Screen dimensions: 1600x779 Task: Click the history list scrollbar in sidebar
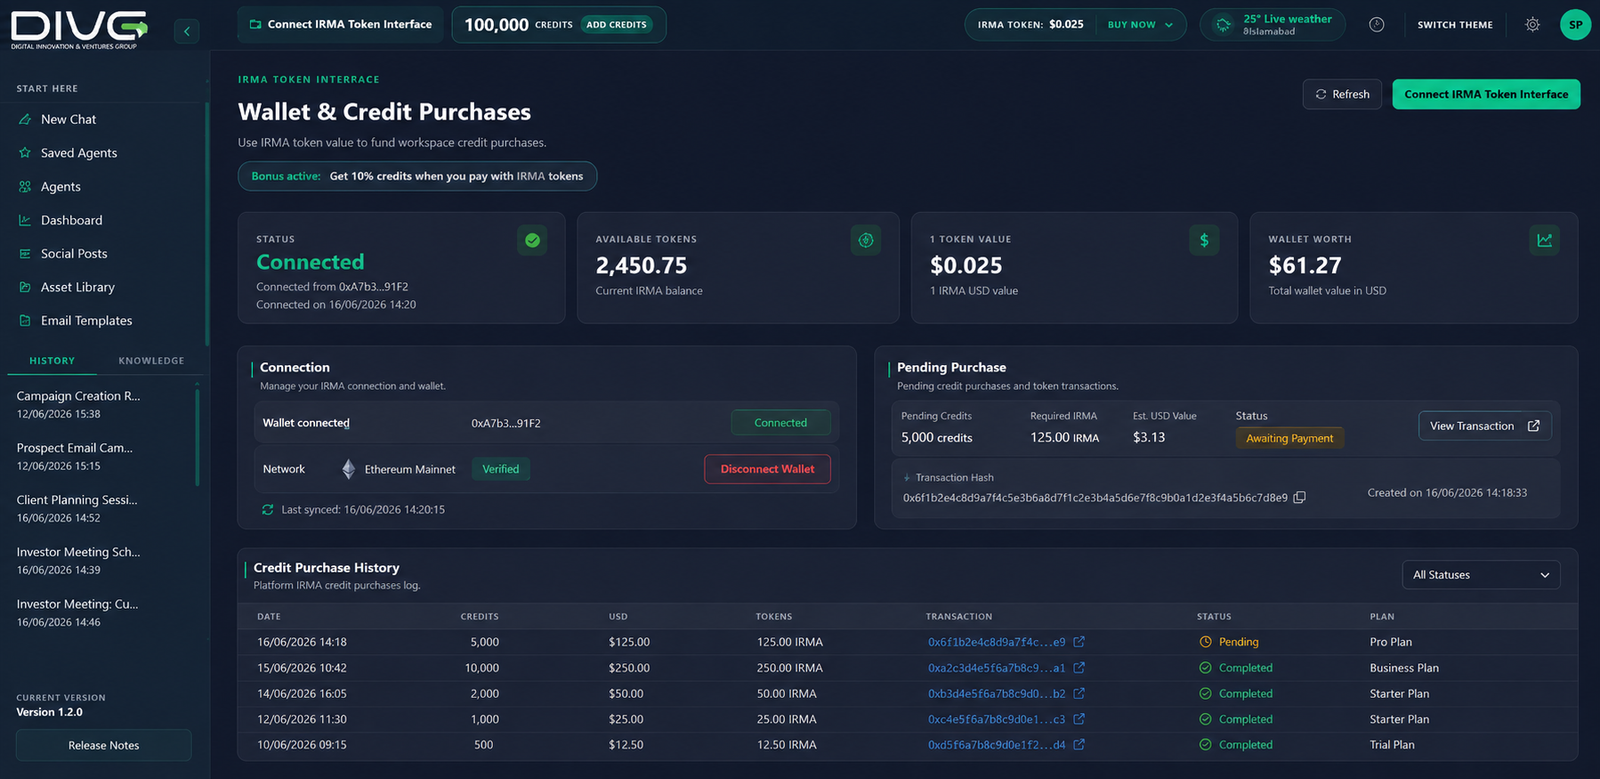coord(197,438)
